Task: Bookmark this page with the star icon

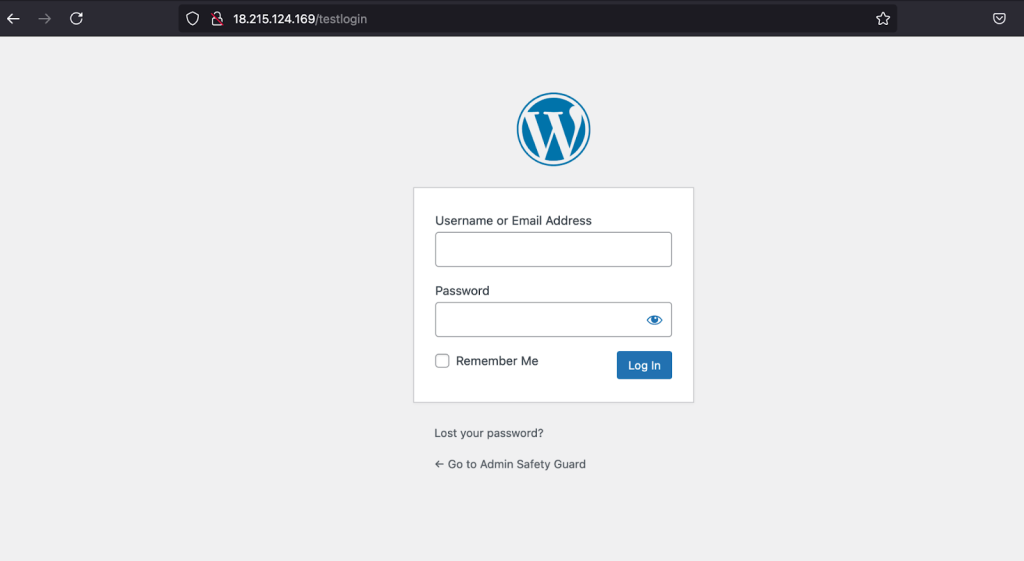Action: pos(882,19)
